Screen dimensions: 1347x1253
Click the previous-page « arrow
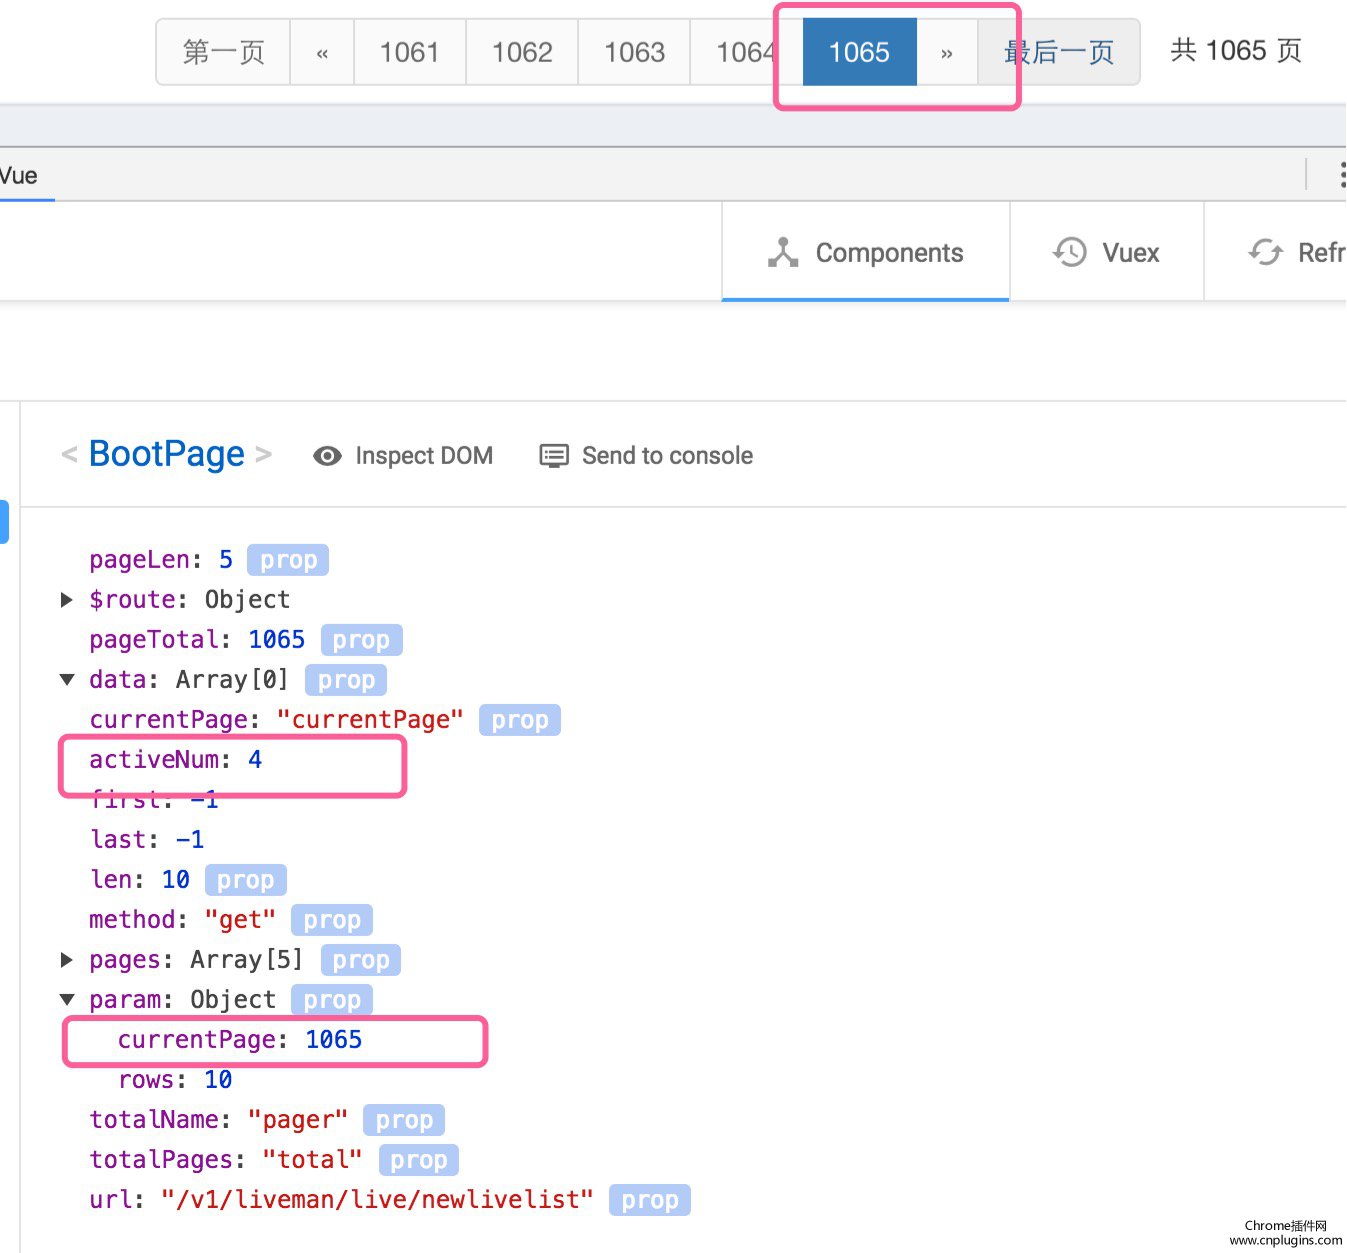click(322, 52)
